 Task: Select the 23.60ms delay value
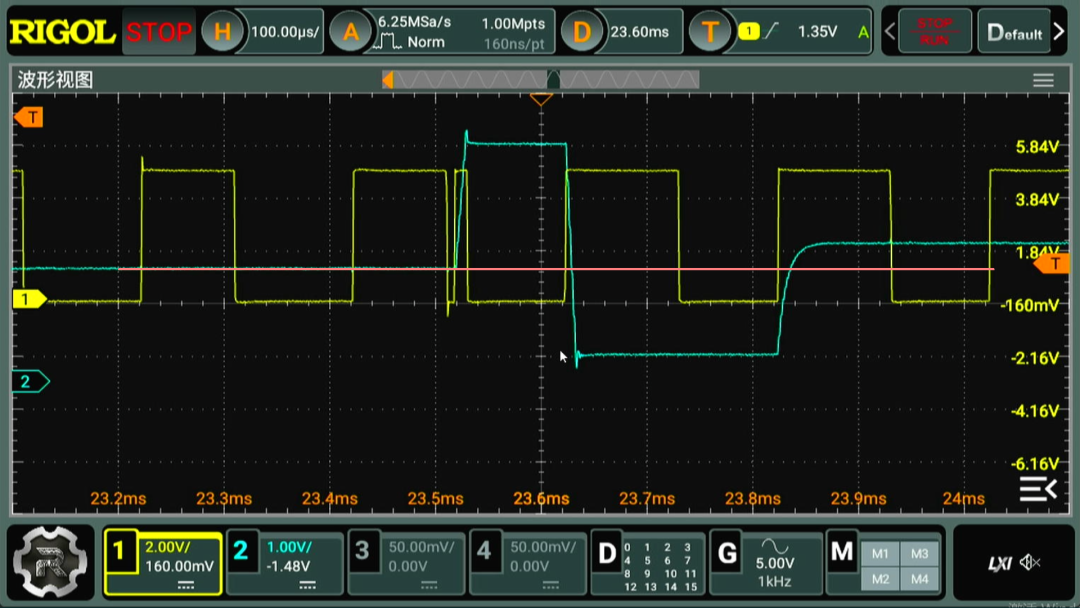(x=639, y=32)
